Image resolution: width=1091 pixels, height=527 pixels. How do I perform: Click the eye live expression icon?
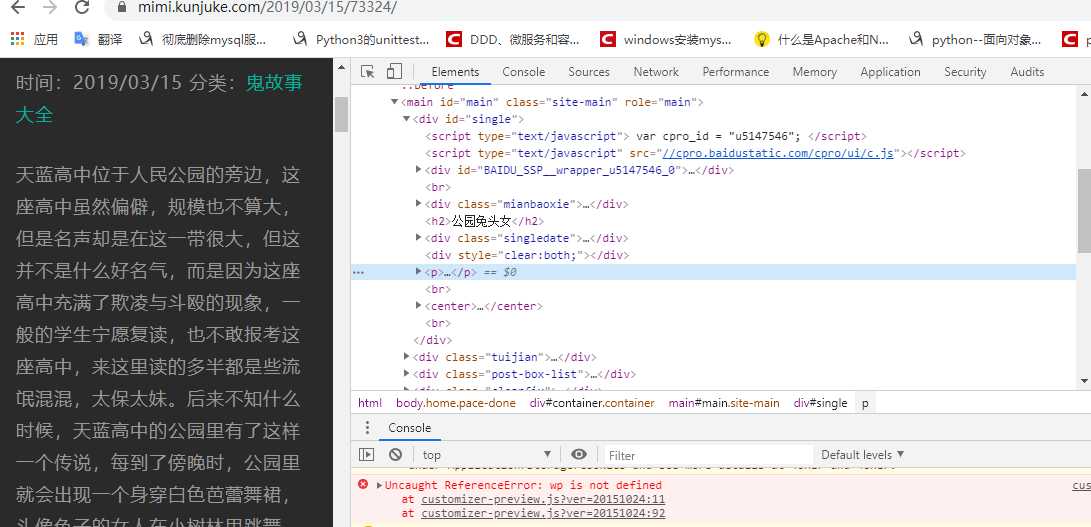pyautogui.click(x=579, y=455)
